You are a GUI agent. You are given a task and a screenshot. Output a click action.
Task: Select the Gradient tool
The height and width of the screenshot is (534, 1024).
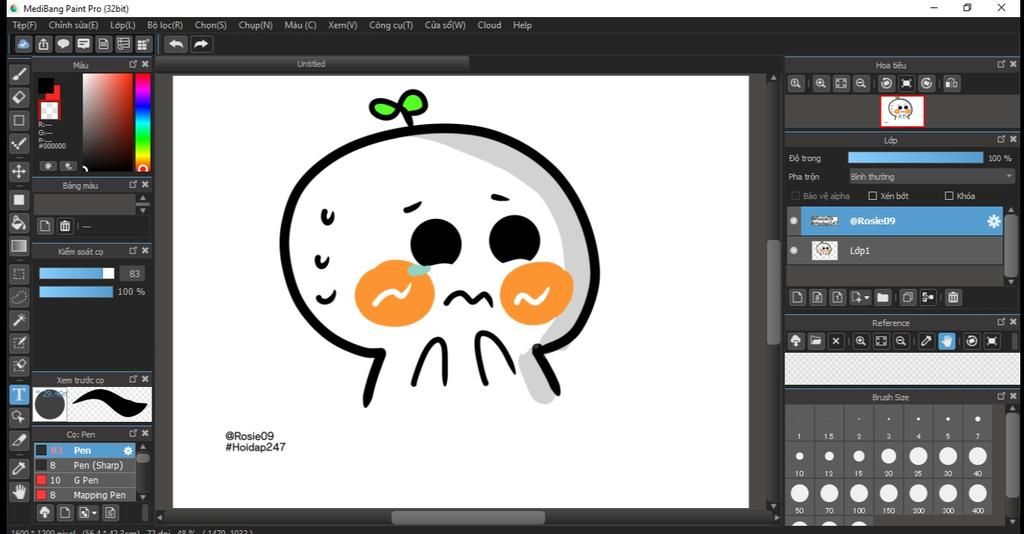tap(19, 246)
